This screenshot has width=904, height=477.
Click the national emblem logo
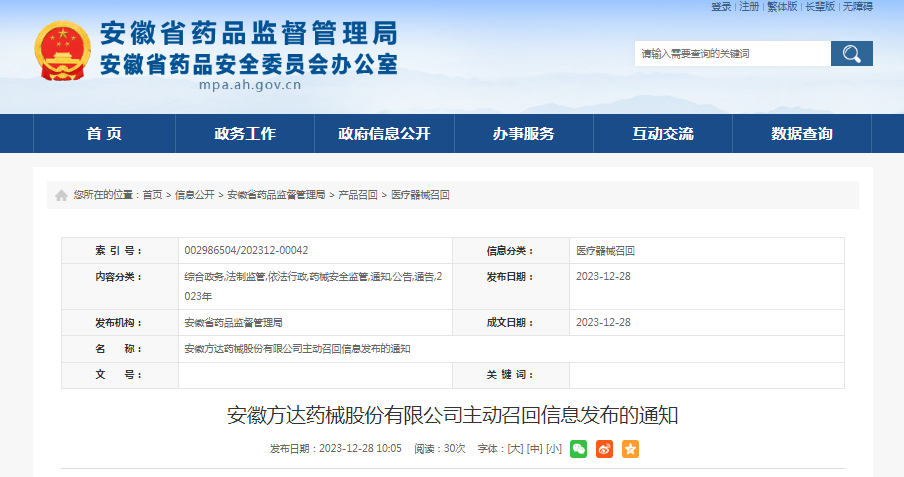point(62,51)
